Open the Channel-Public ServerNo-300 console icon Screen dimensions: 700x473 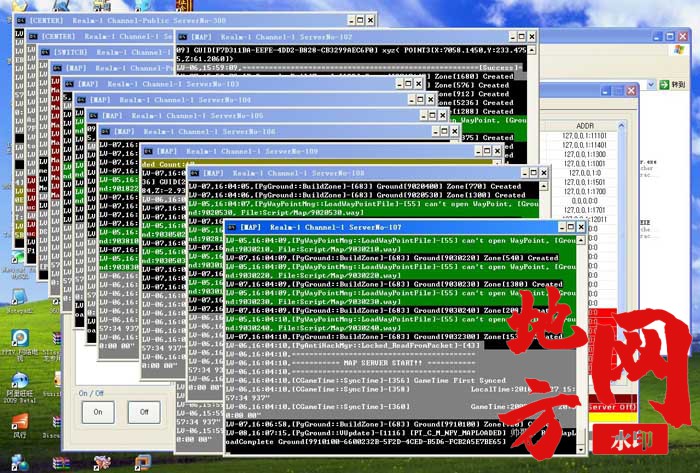pyautogui.click(x=21, y=21)
